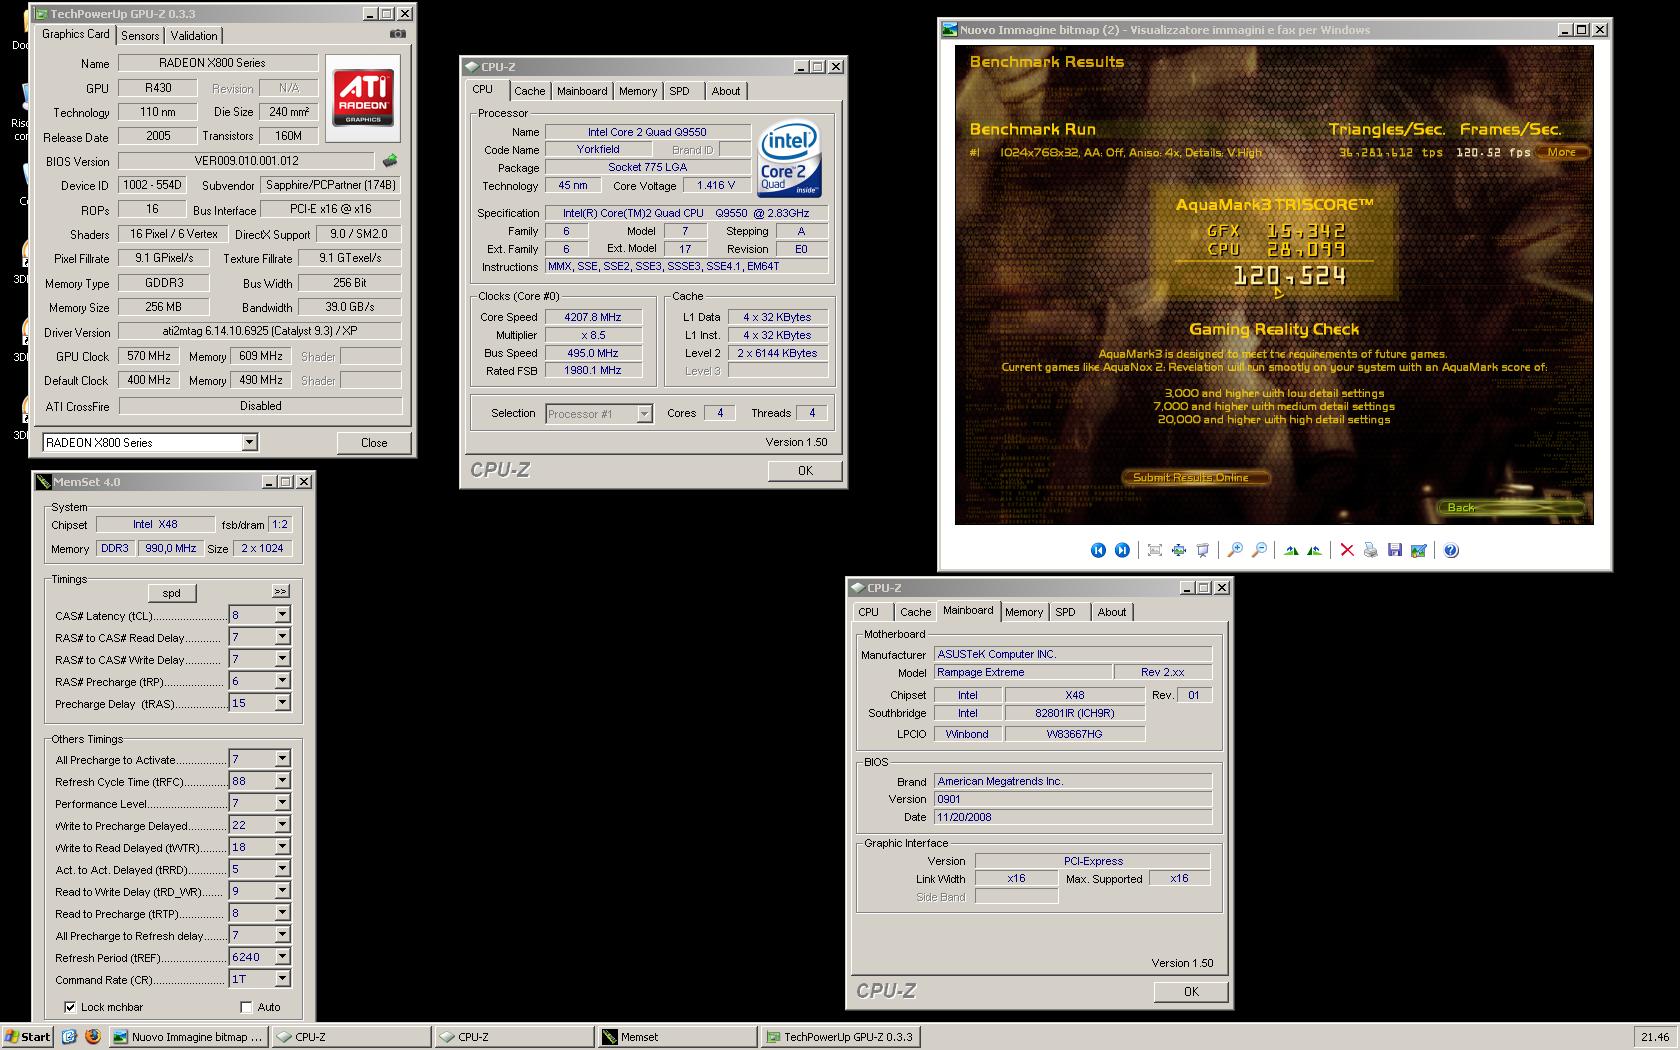Go to next image in picture viewer
Viewport: 1680px width, 1050px height.
[1122, 550]
